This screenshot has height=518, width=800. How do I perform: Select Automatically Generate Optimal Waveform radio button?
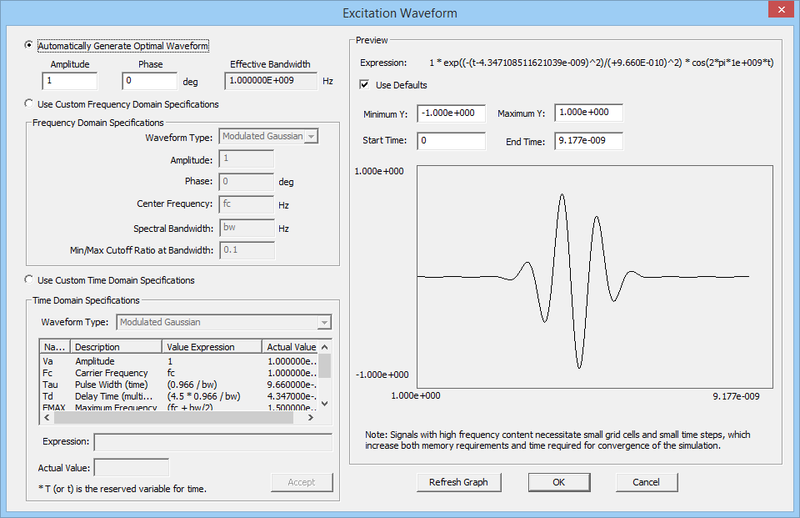(x=29, y=45)
